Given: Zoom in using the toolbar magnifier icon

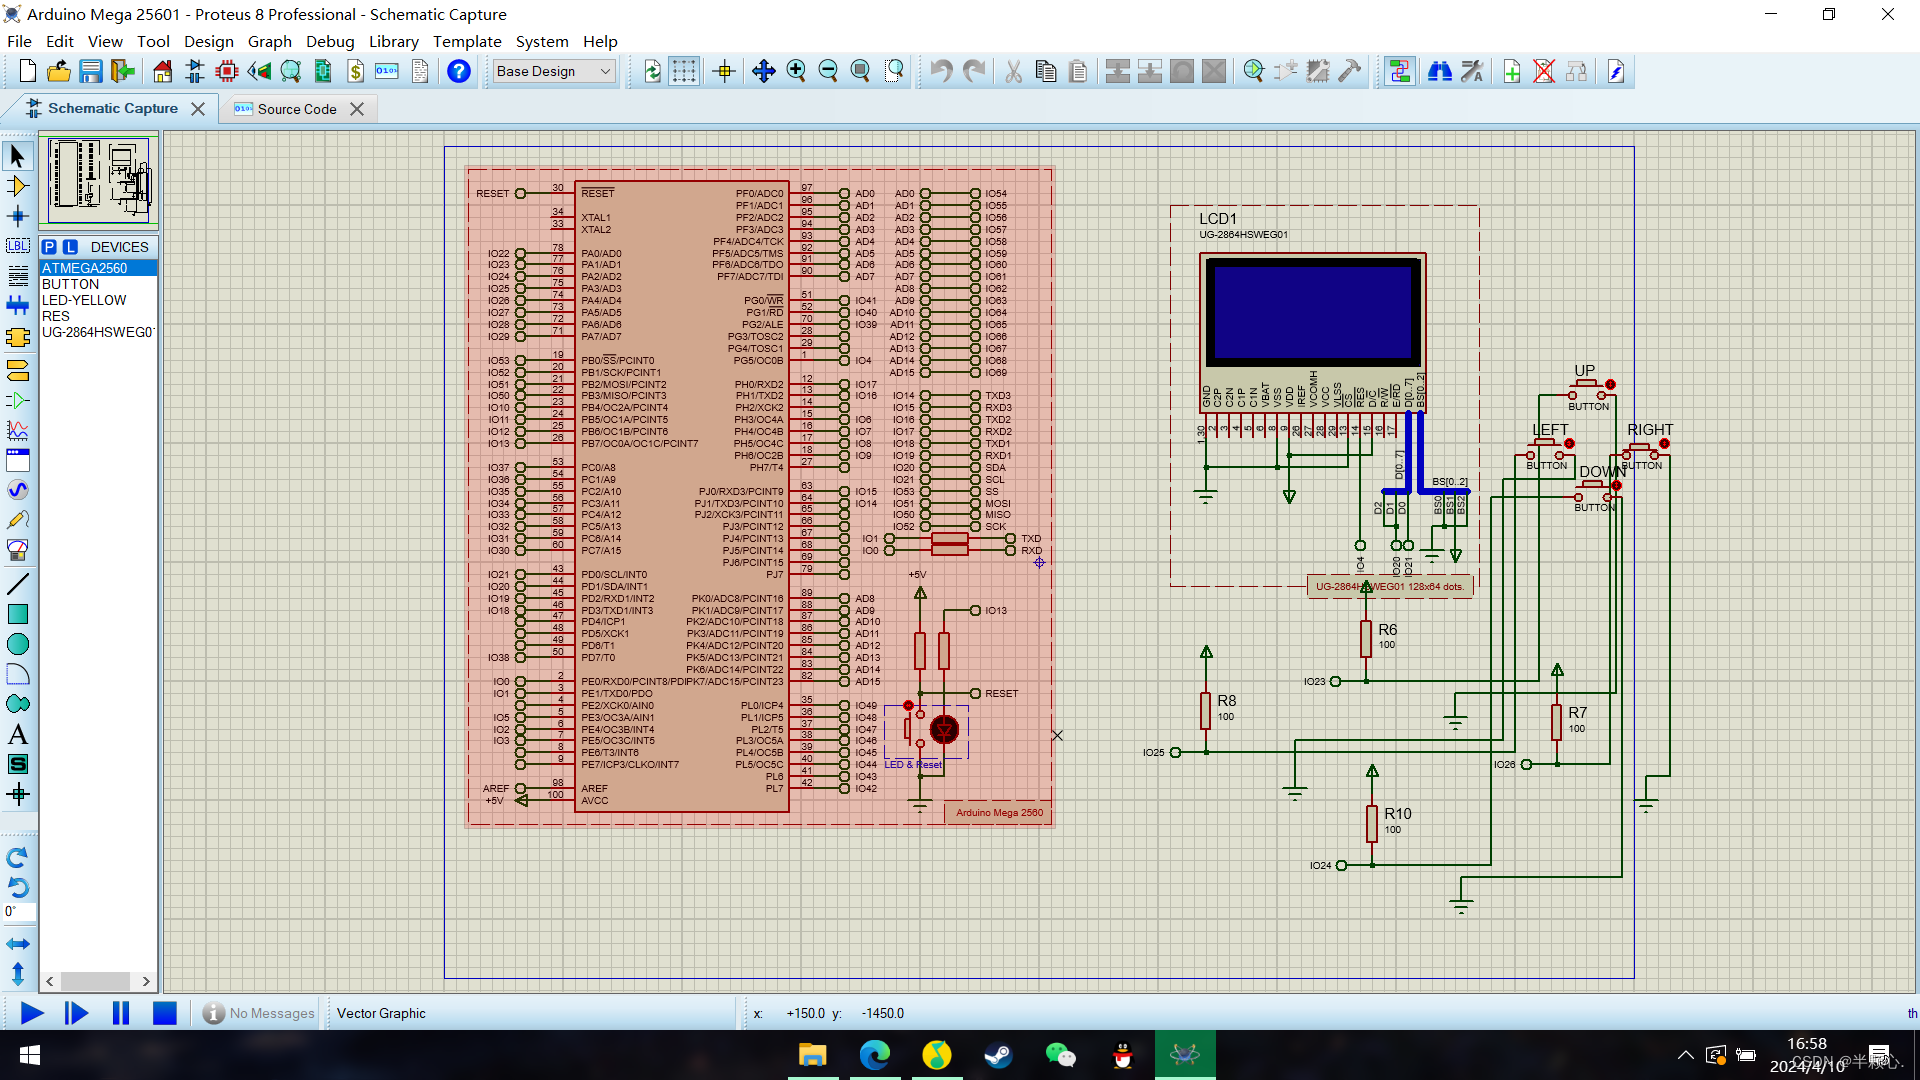Looking at the screenshot, I should (x=797, y=71).
